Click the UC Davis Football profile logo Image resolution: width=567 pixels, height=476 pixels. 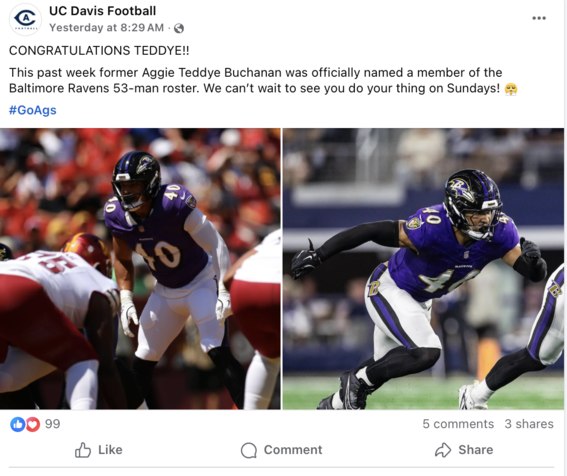pyautogui.click(x=25, y=19)
